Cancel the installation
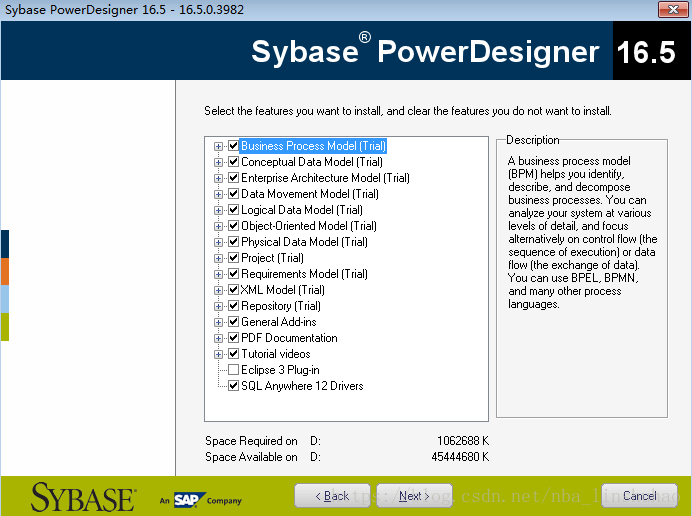Screen dimensions: 692x516 point(639,496)
